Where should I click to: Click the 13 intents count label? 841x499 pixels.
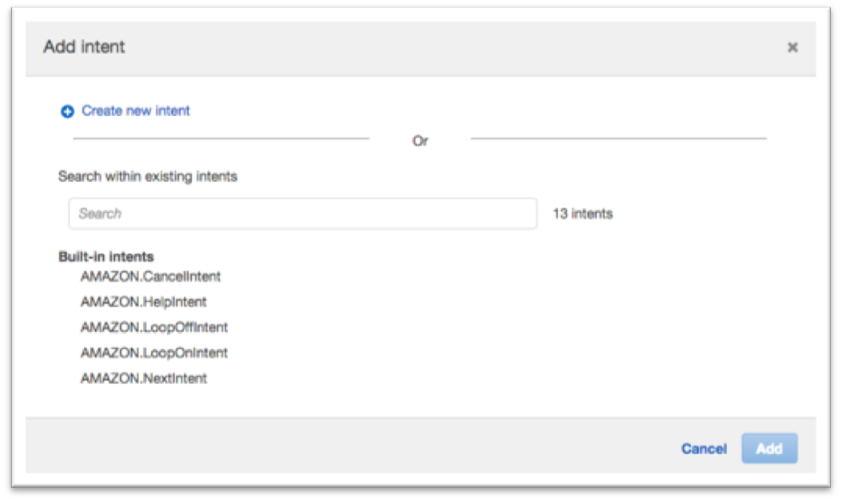coord(583,214)
